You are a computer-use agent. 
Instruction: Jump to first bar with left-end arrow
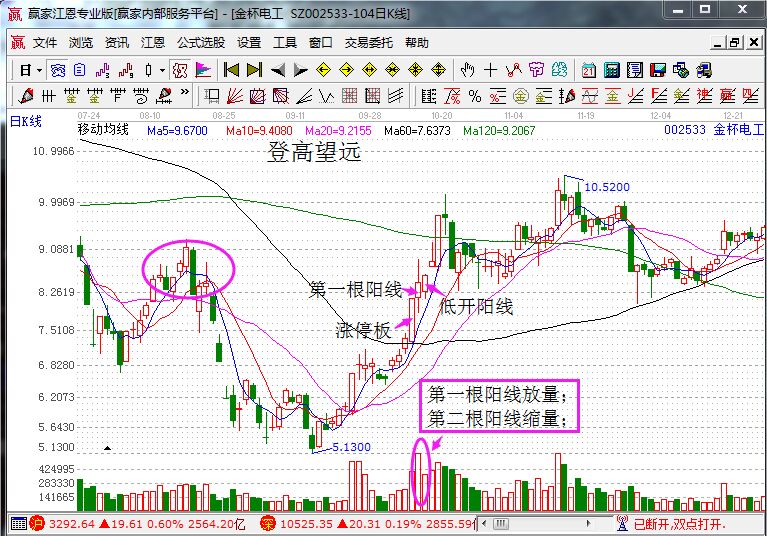click(231, 70)
